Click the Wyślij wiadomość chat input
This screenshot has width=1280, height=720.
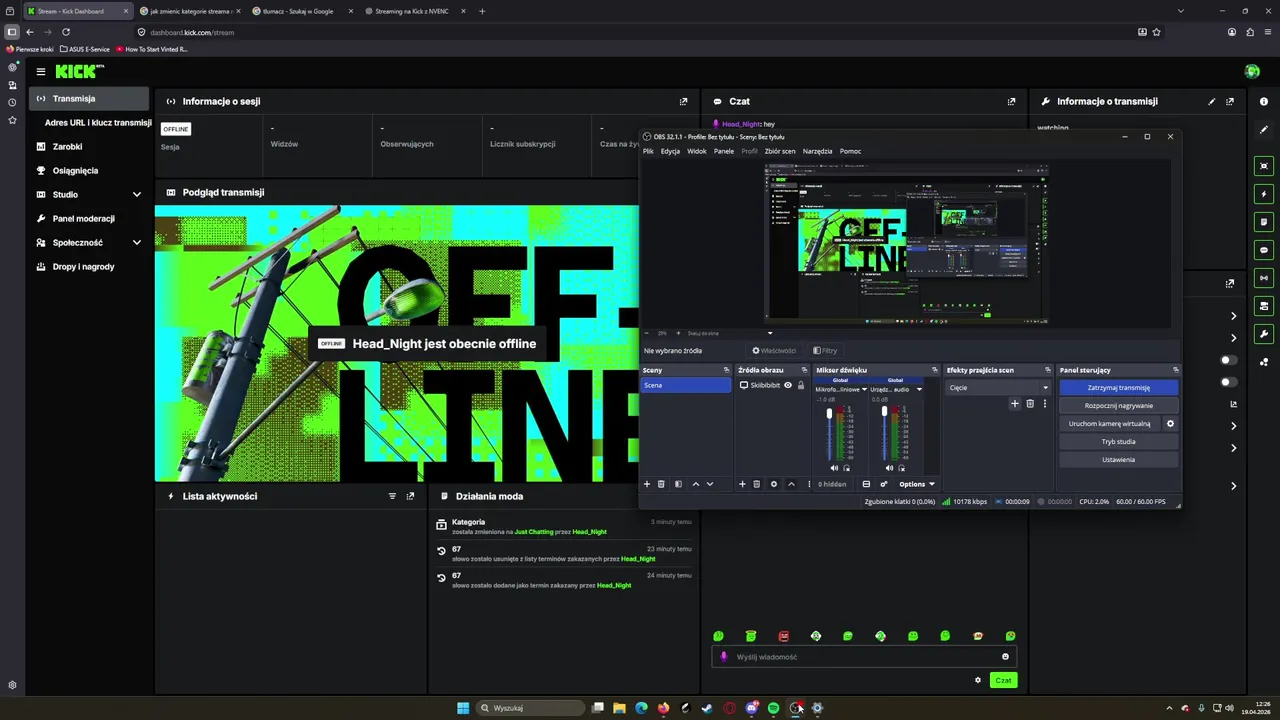pyautogui.click(x=864, y=657)
